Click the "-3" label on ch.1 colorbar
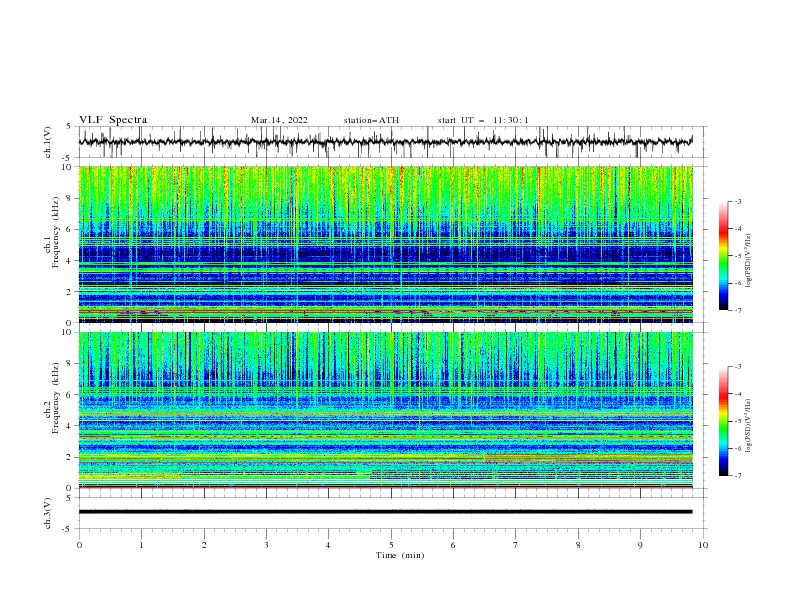The height and width of the screenshot is (612, 792). coord(737,201)
